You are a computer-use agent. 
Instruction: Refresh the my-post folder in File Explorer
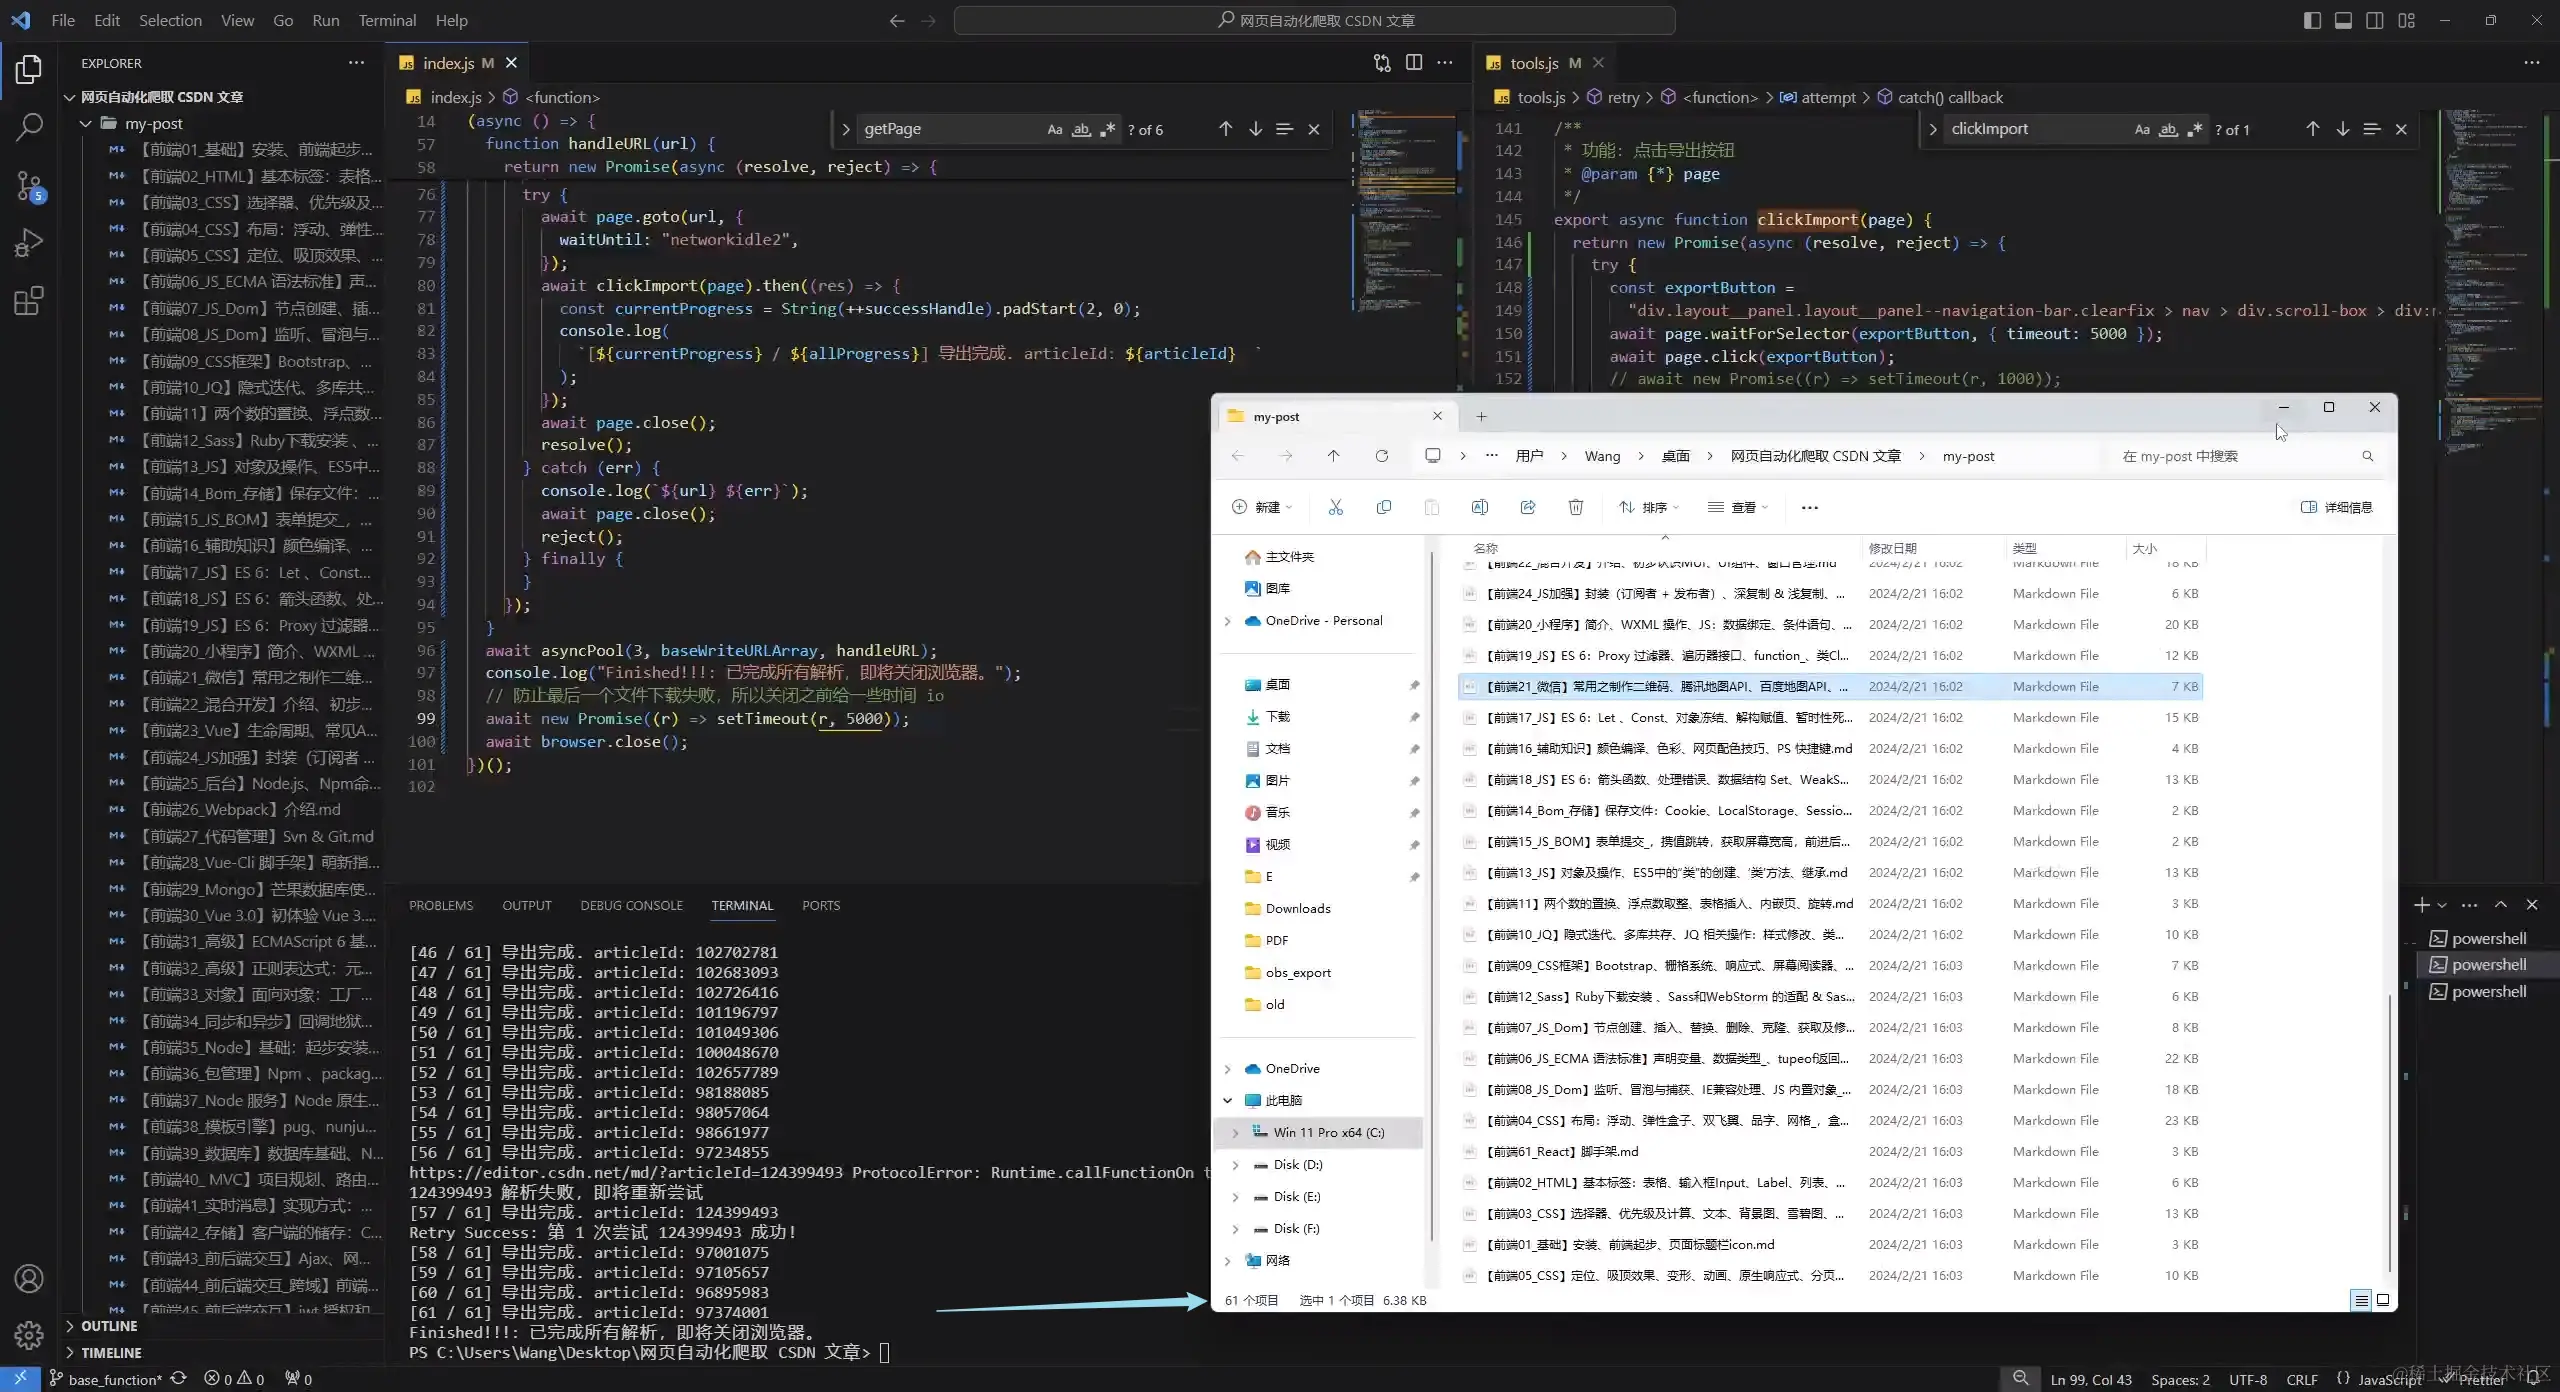(1381, 456)
